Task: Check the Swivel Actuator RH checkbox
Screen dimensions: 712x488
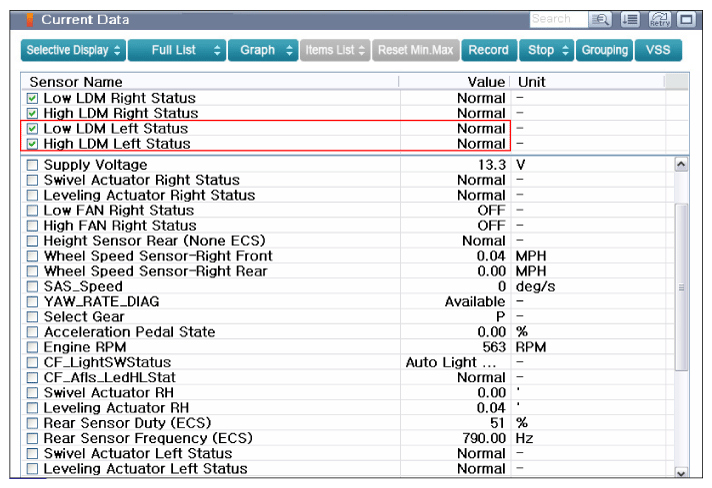Action: click(32, 393)
